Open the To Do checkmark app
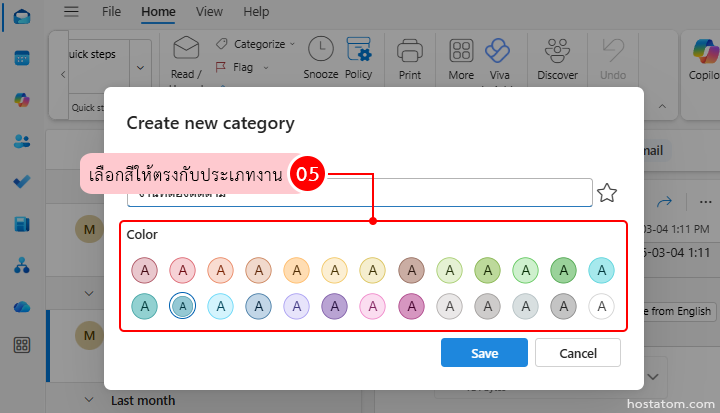The width and height of the screenshot is (720, 413). (22, 181)
